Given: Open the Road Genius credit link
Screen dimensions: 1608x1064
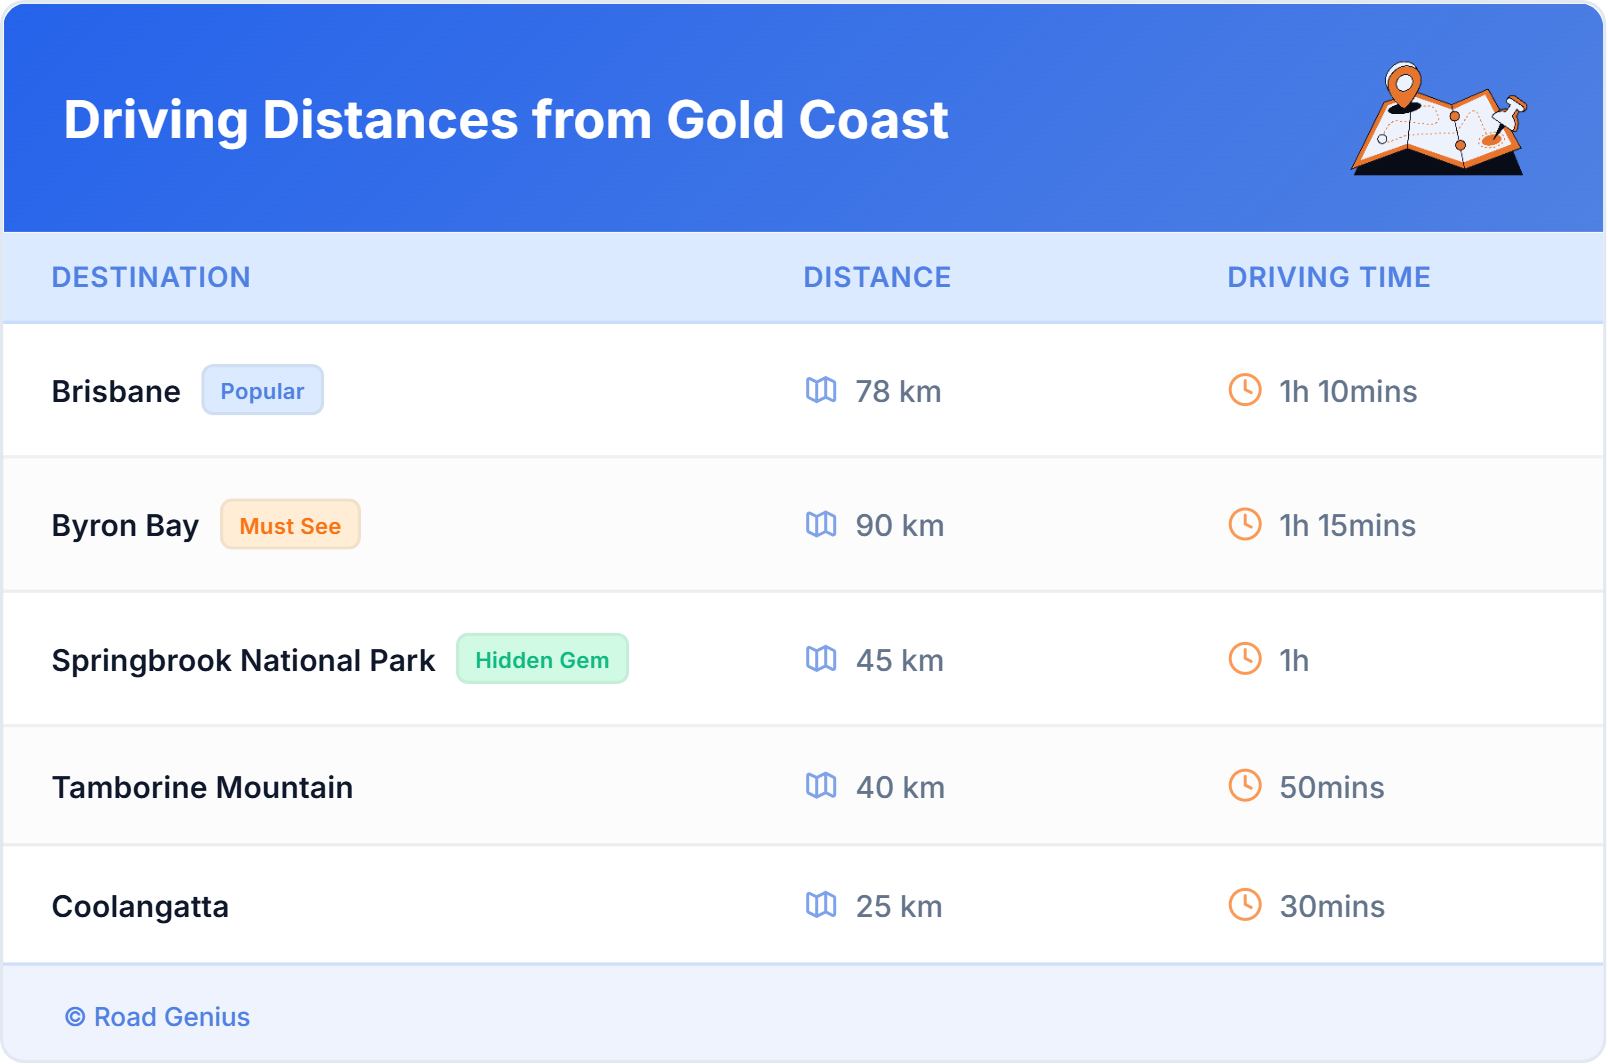Looking at the screenshot, I should coord(158,1017).
